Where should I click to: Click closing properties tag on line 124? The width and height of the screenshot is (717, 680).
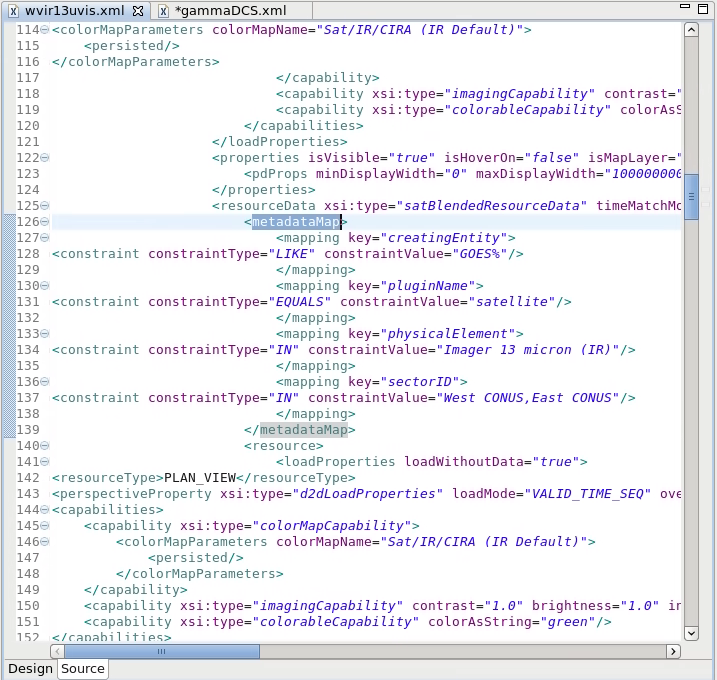[264, 190]
